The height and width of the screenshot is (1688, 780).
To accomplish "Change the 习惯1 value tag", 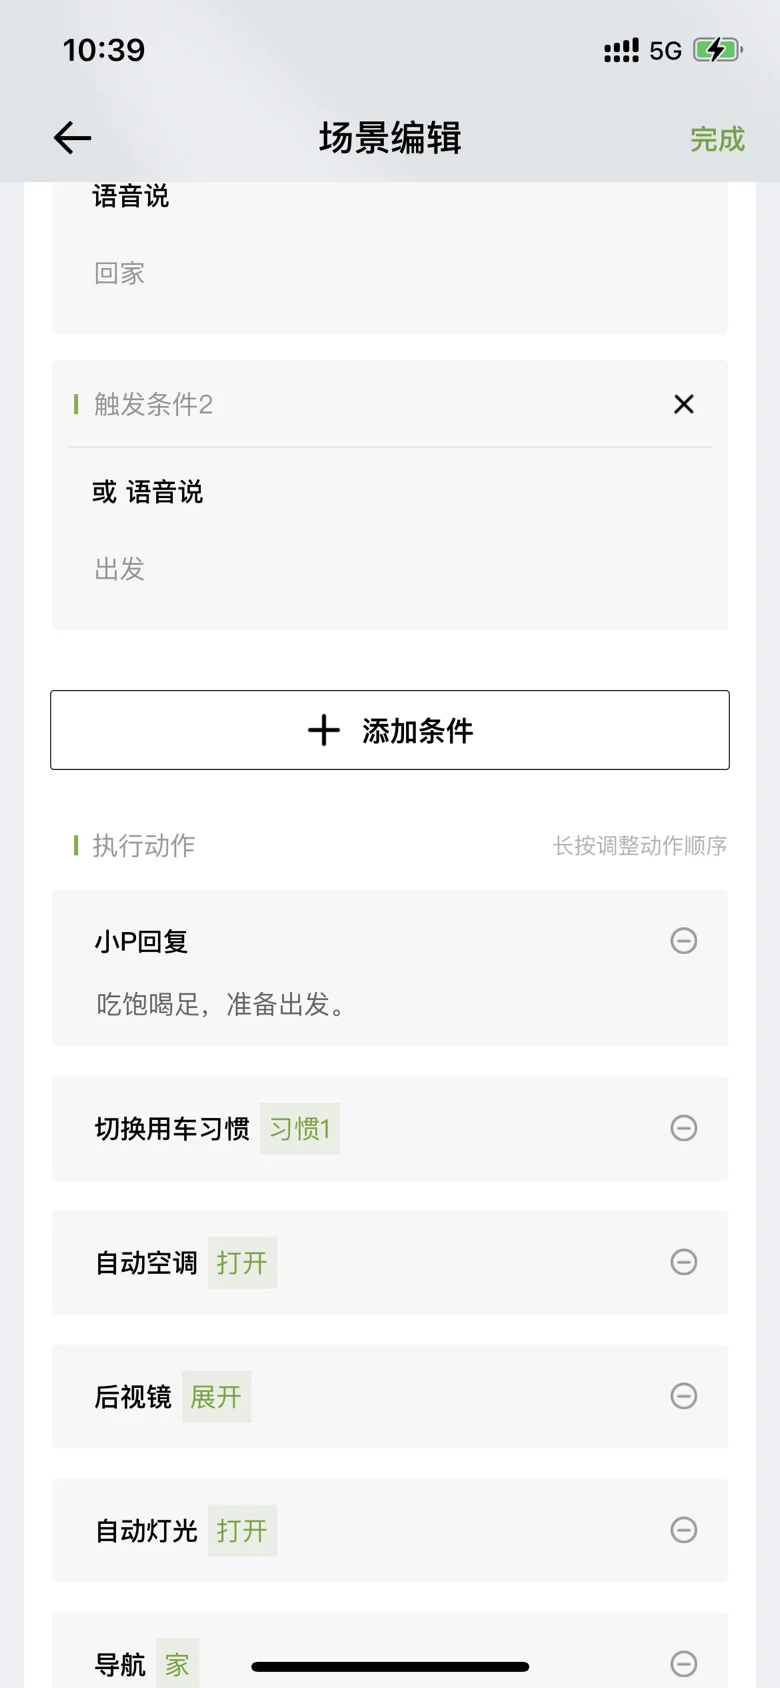I will tap(300, 1129).
